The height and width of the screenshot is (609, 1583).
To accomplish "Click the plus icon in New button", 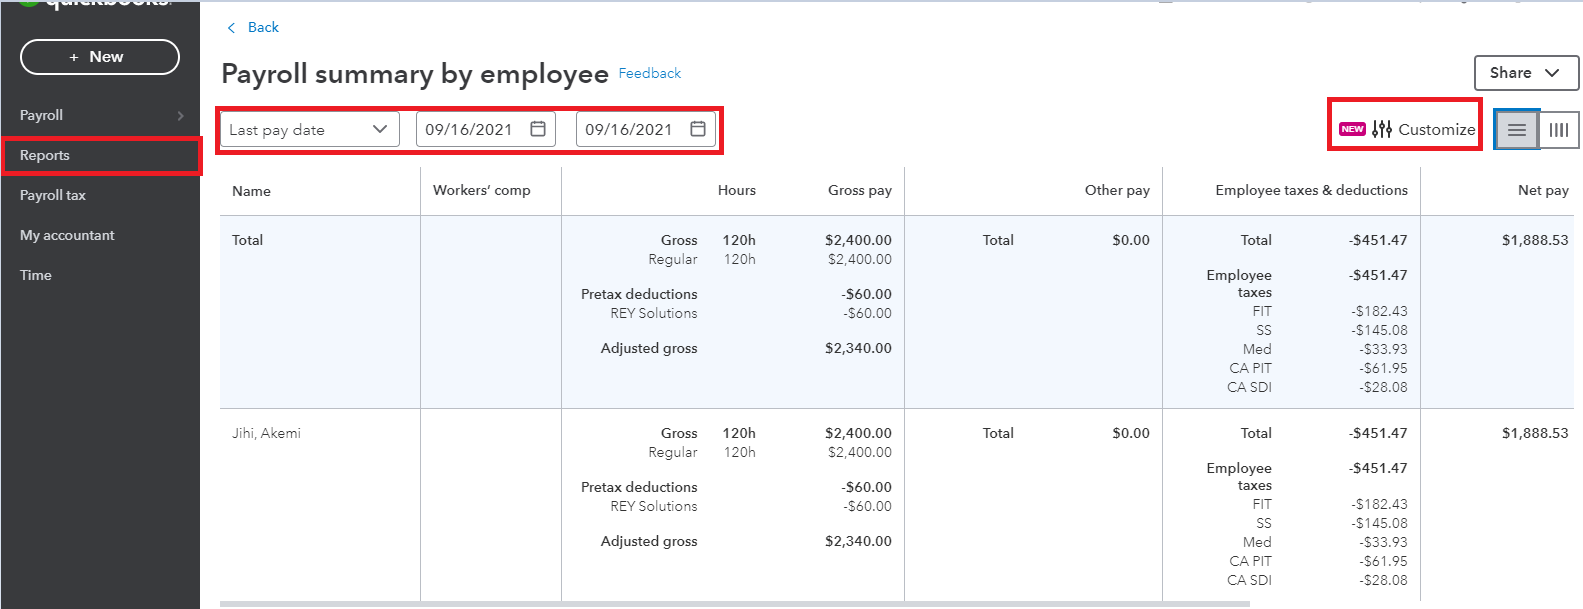I will pos(74,57).
